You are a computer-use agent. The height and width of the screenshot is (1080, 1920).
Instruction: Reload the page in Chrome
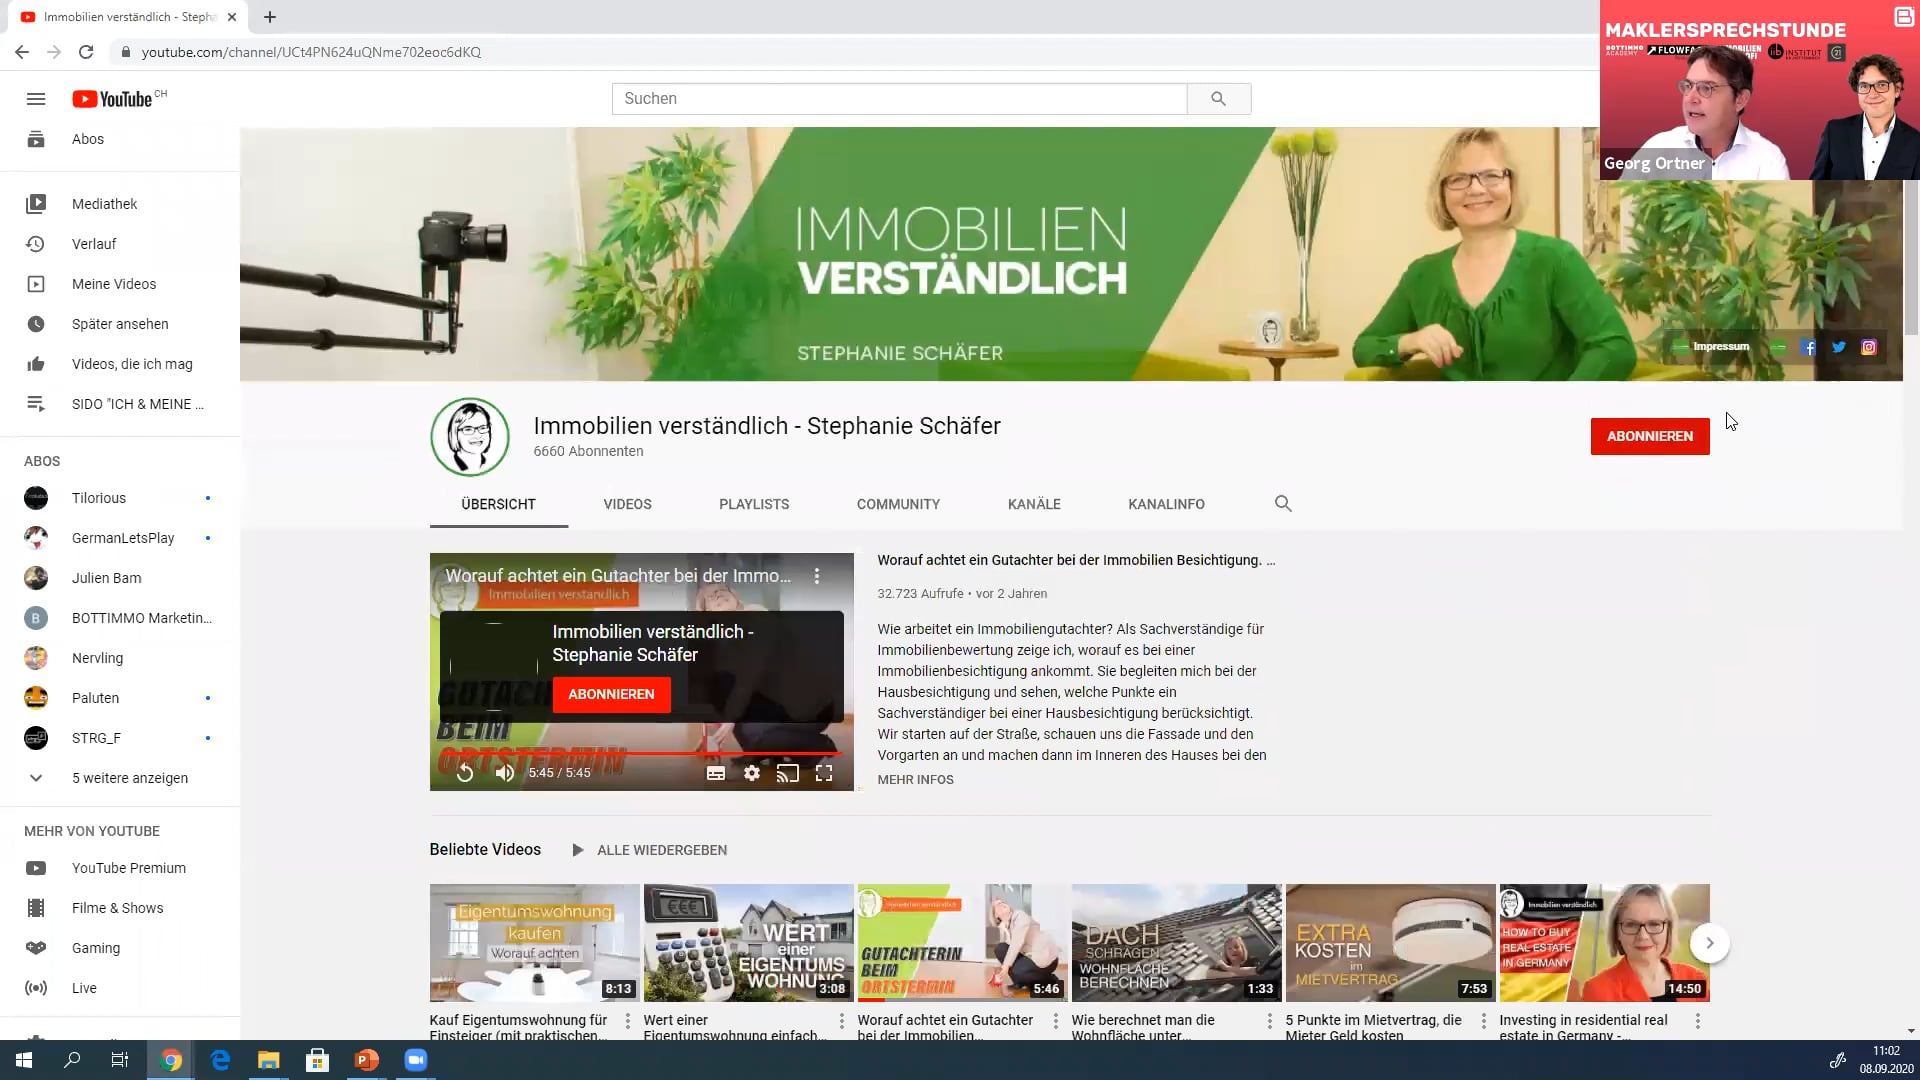point(86,52)
